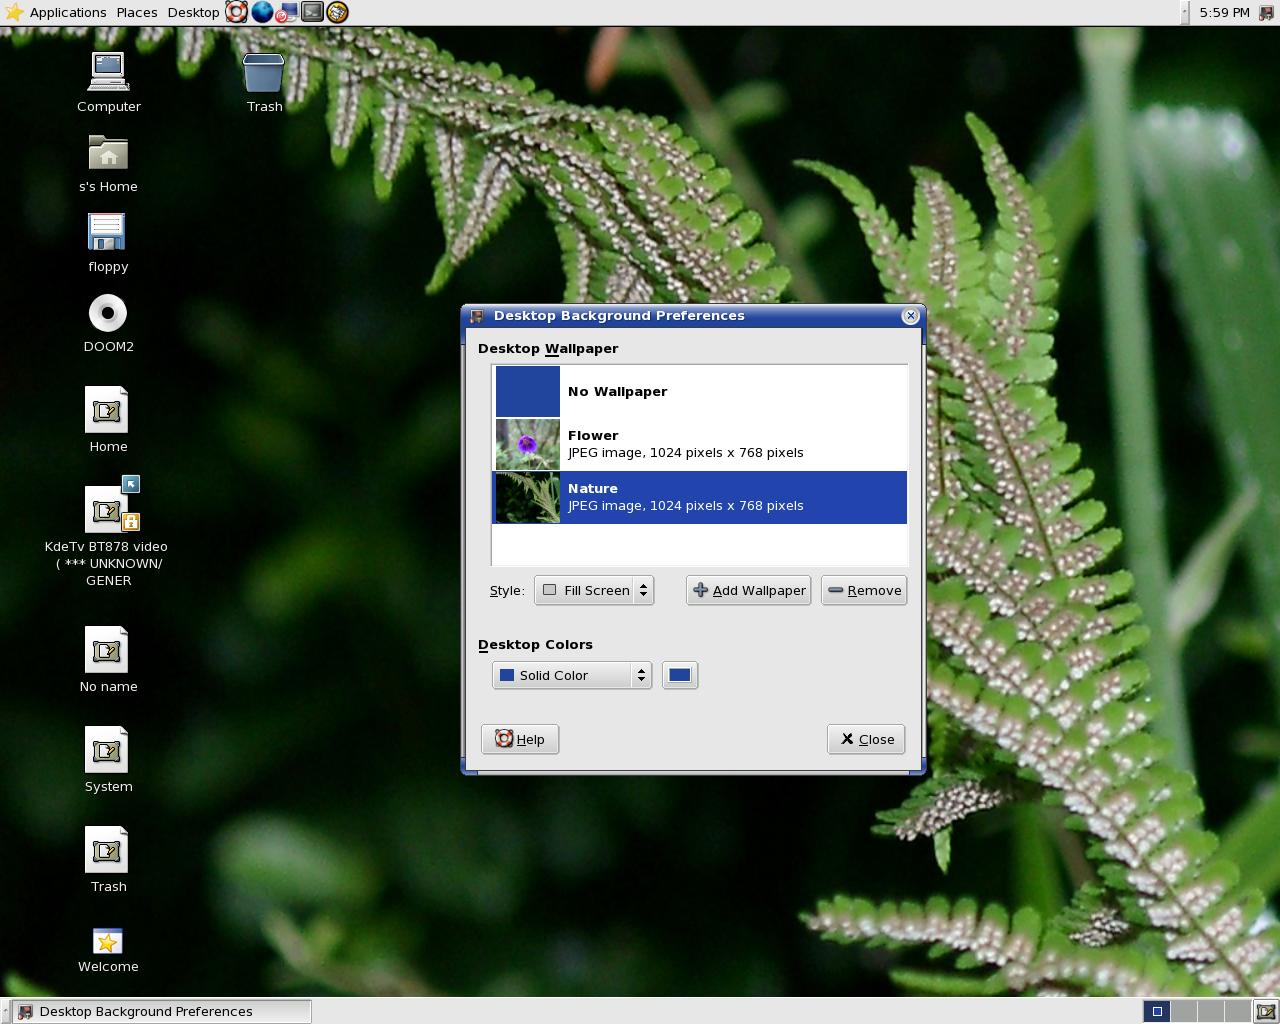Select the No Wallpaper list entry
This screenshot has width=1280, height=1024.
[x=700, y=391]
